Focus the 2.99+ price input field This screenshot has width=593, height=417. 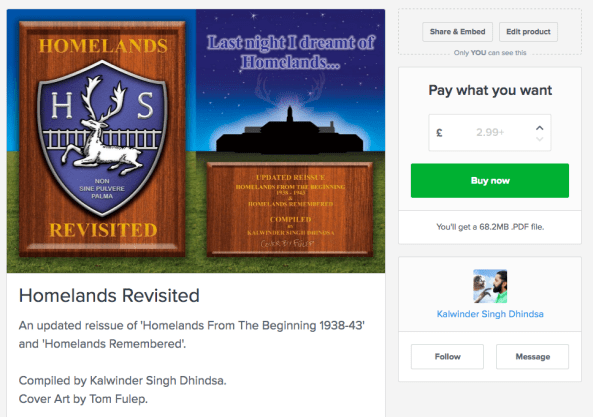tap(490, 133)
